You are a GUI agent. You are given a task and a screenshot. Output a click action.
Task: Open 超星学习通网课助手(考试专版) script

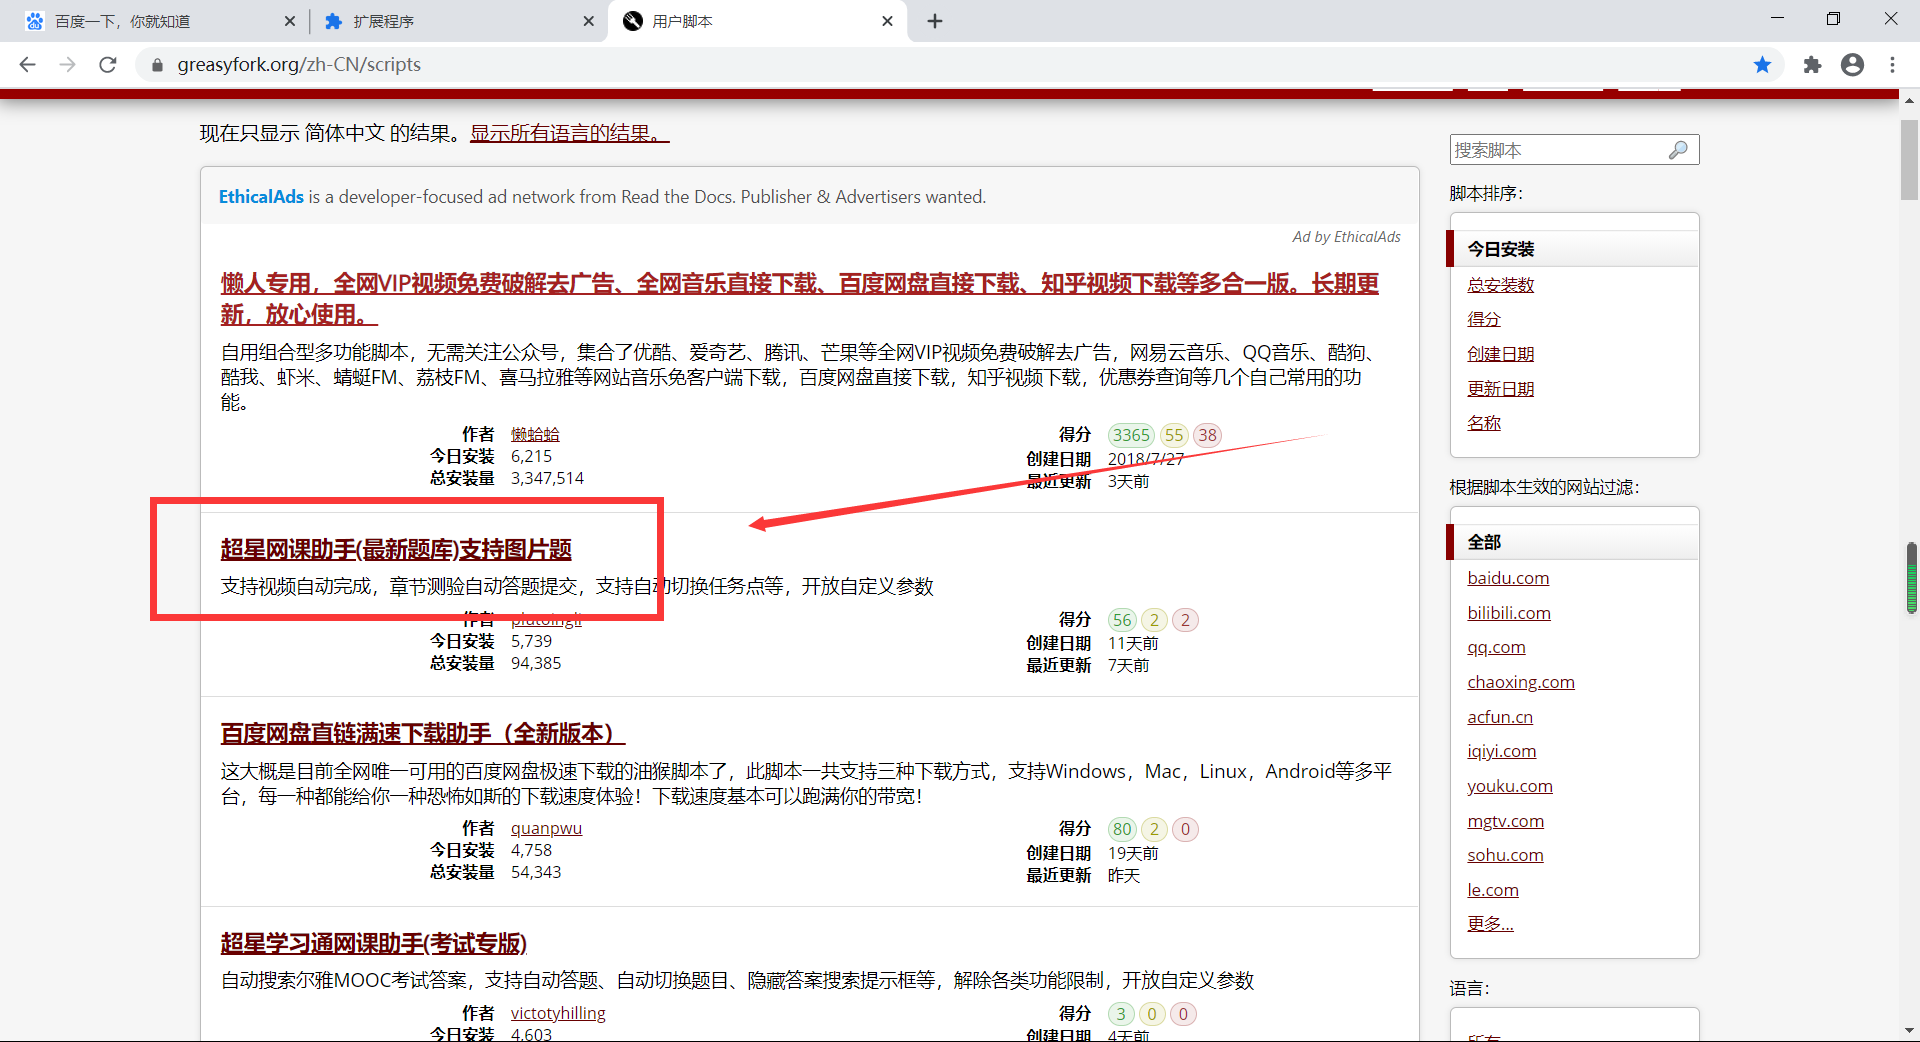[x=373, y=943]
